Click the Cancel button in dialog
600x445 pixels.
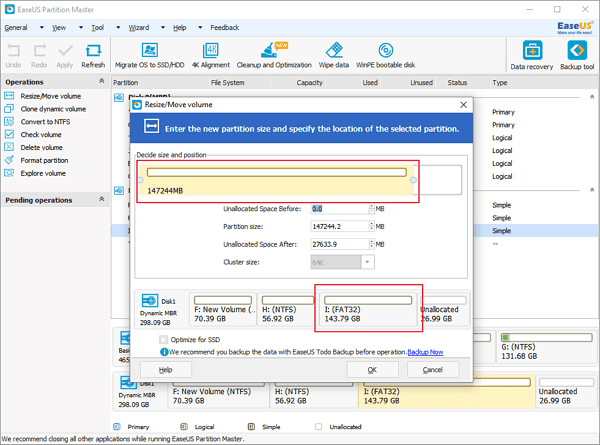click(433, 370)
